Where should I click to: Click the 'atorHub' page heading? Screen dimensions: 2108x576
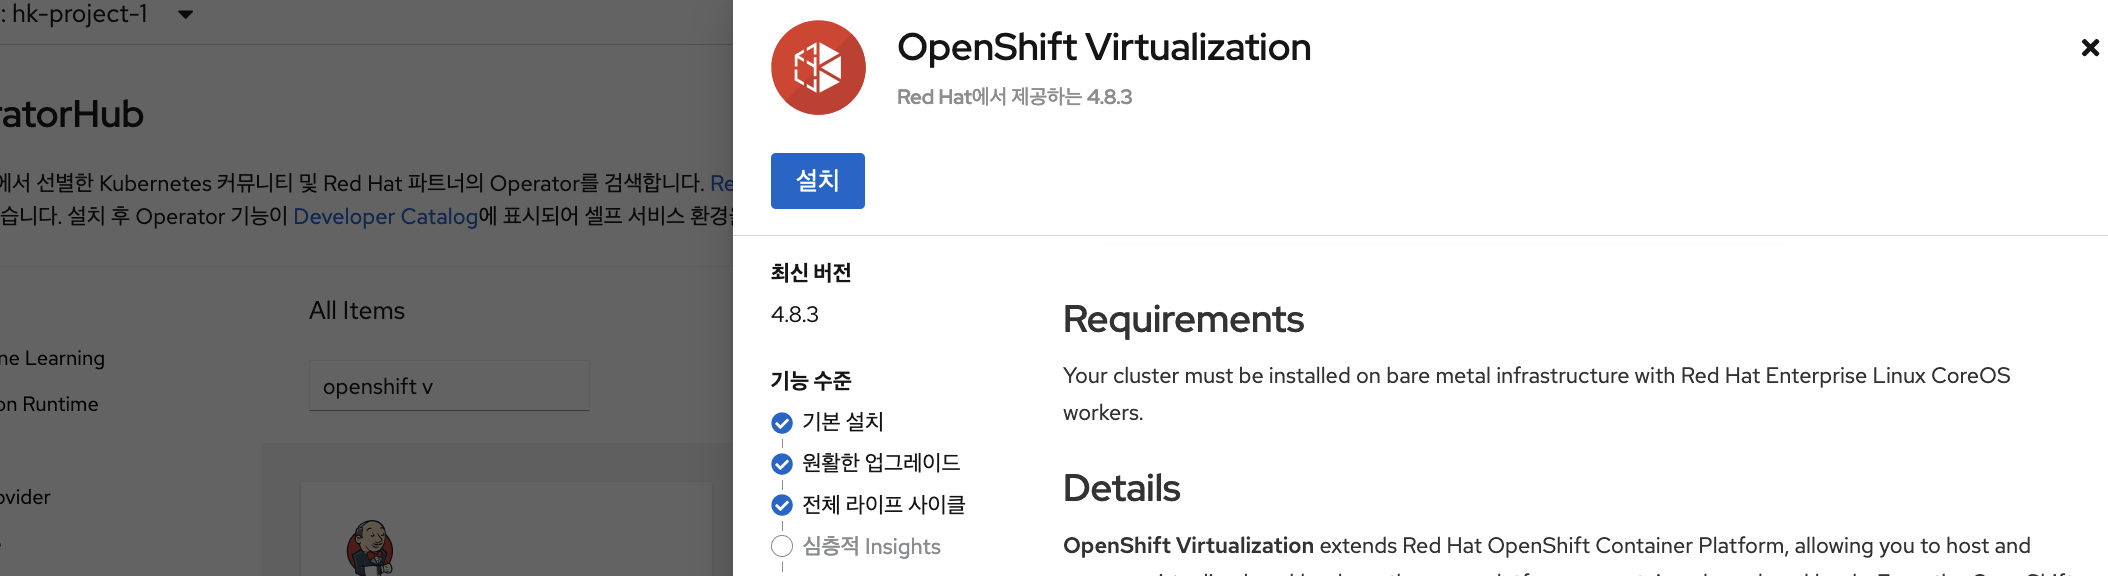tap(72, 114)
